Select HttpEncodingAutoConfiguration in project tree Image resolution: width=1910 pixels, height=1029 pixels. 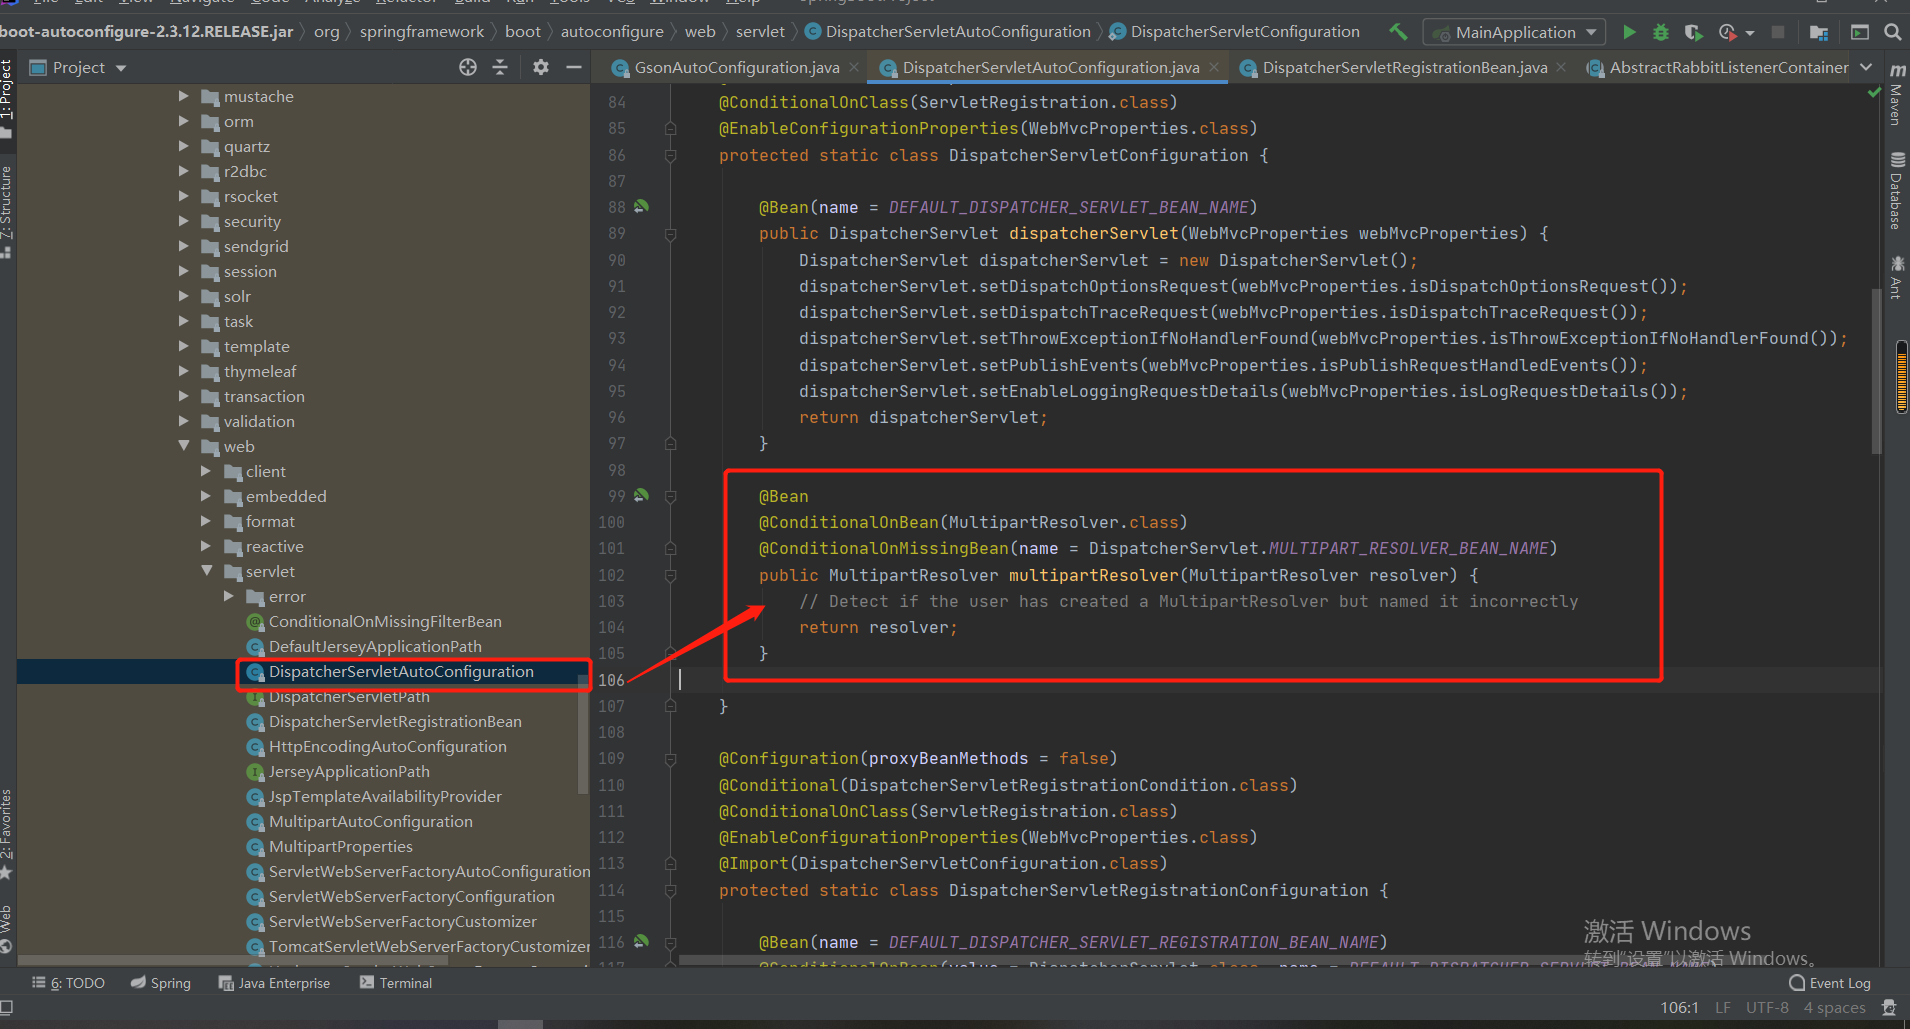[x=388, y=746]
